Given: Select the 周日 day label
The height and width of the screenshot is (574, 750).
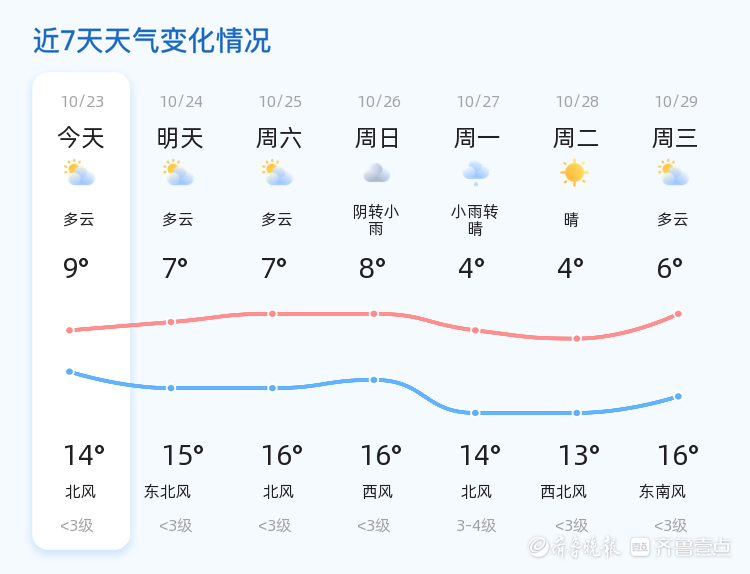Looking at the screenshot, I should tap(378, 138).
